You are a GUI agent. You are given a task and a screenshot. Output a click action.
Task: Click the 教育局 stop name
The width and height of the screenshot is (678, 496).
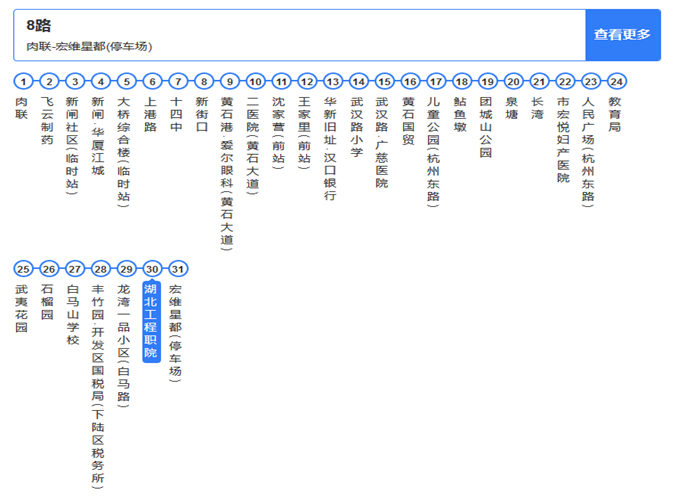(x=614, y=114)
